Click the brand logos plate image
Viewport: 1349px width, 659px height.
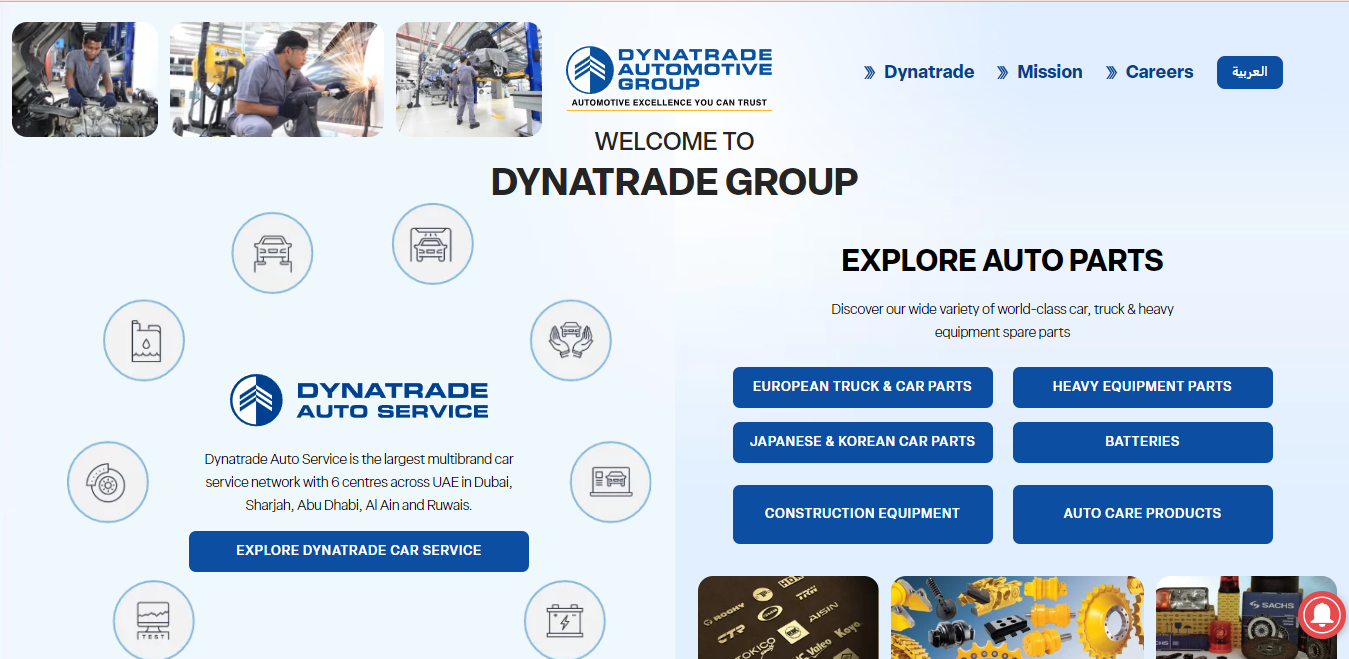point(788,617)
